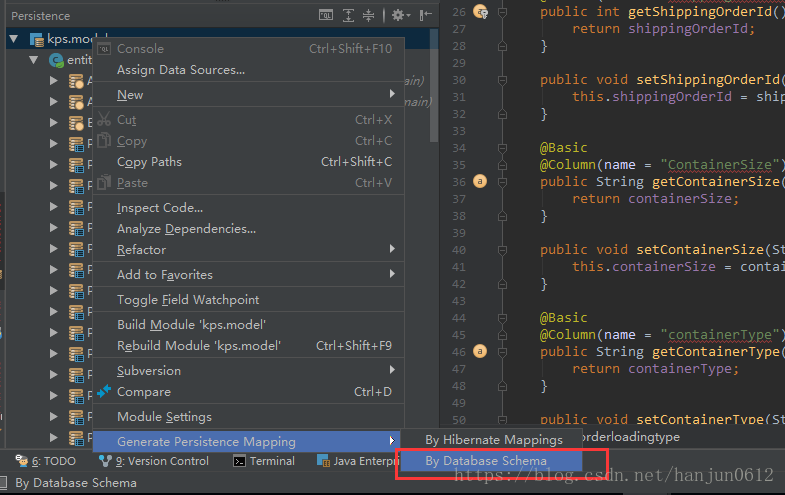Collapse the kps.model tree node arrow
Viewport: 785px width, 495px height.
14,39
